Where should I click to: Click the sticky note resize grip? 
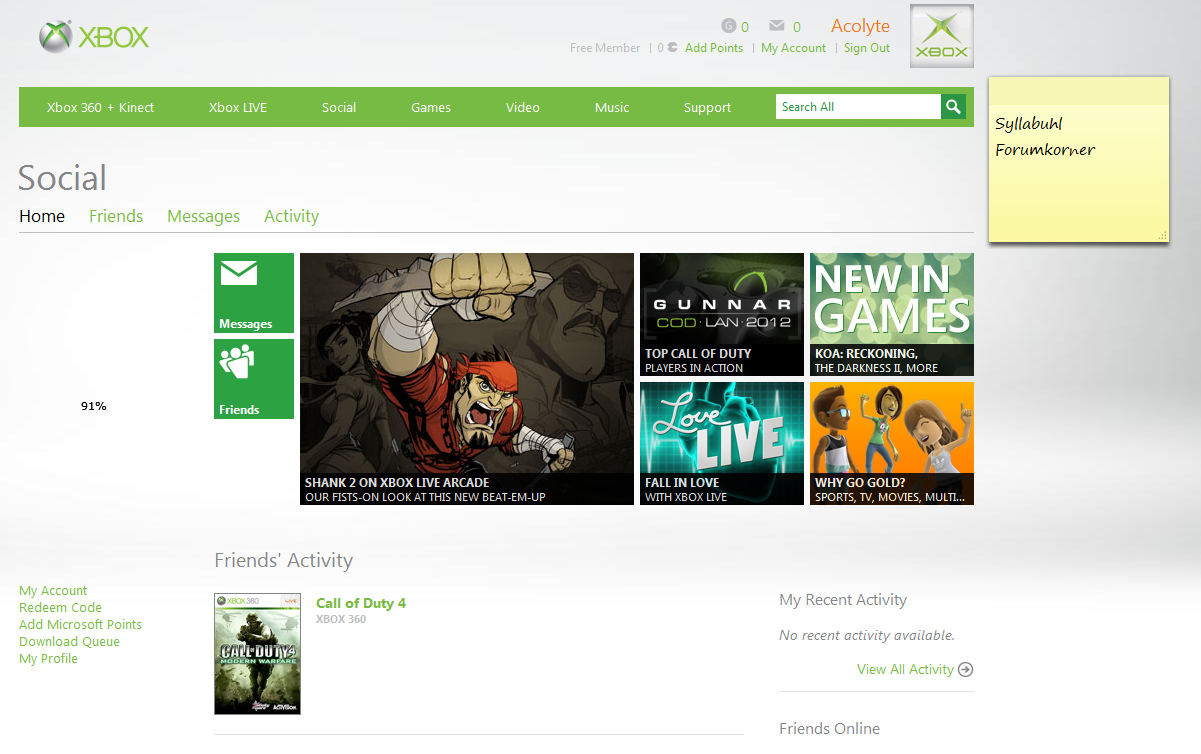pos(1162,235)
